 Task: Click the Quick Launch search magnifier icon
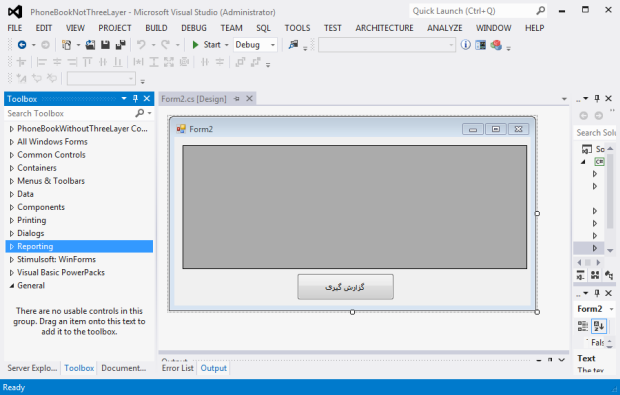pos(540,11)
